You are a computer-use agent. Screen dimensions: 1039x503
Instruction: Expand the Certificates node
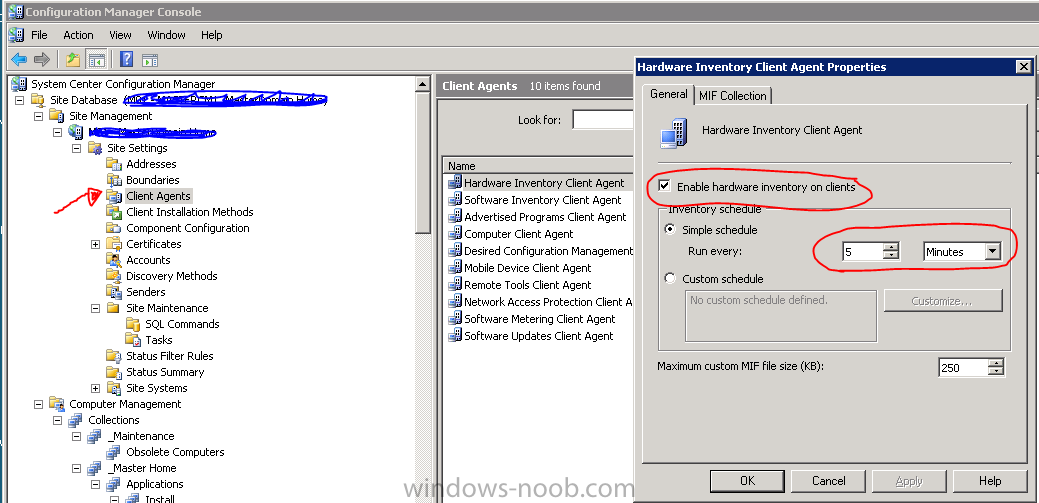[95, 244]
